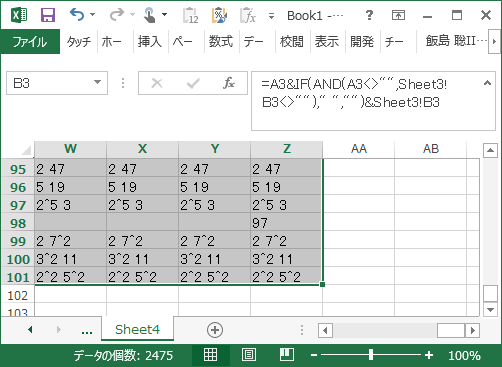
Task: Click cell Z98 containing 97
Action: pyautogui.click(x=286, y=223)
